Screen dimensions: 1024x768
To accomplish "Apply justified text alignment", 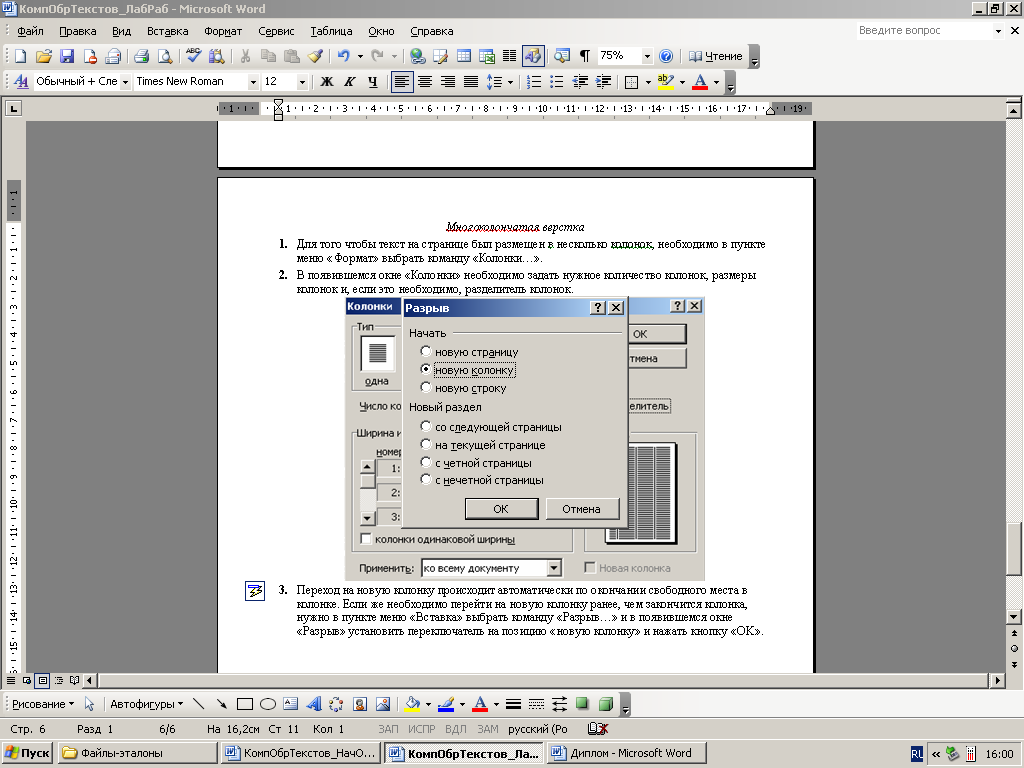I will click(471, 82).
